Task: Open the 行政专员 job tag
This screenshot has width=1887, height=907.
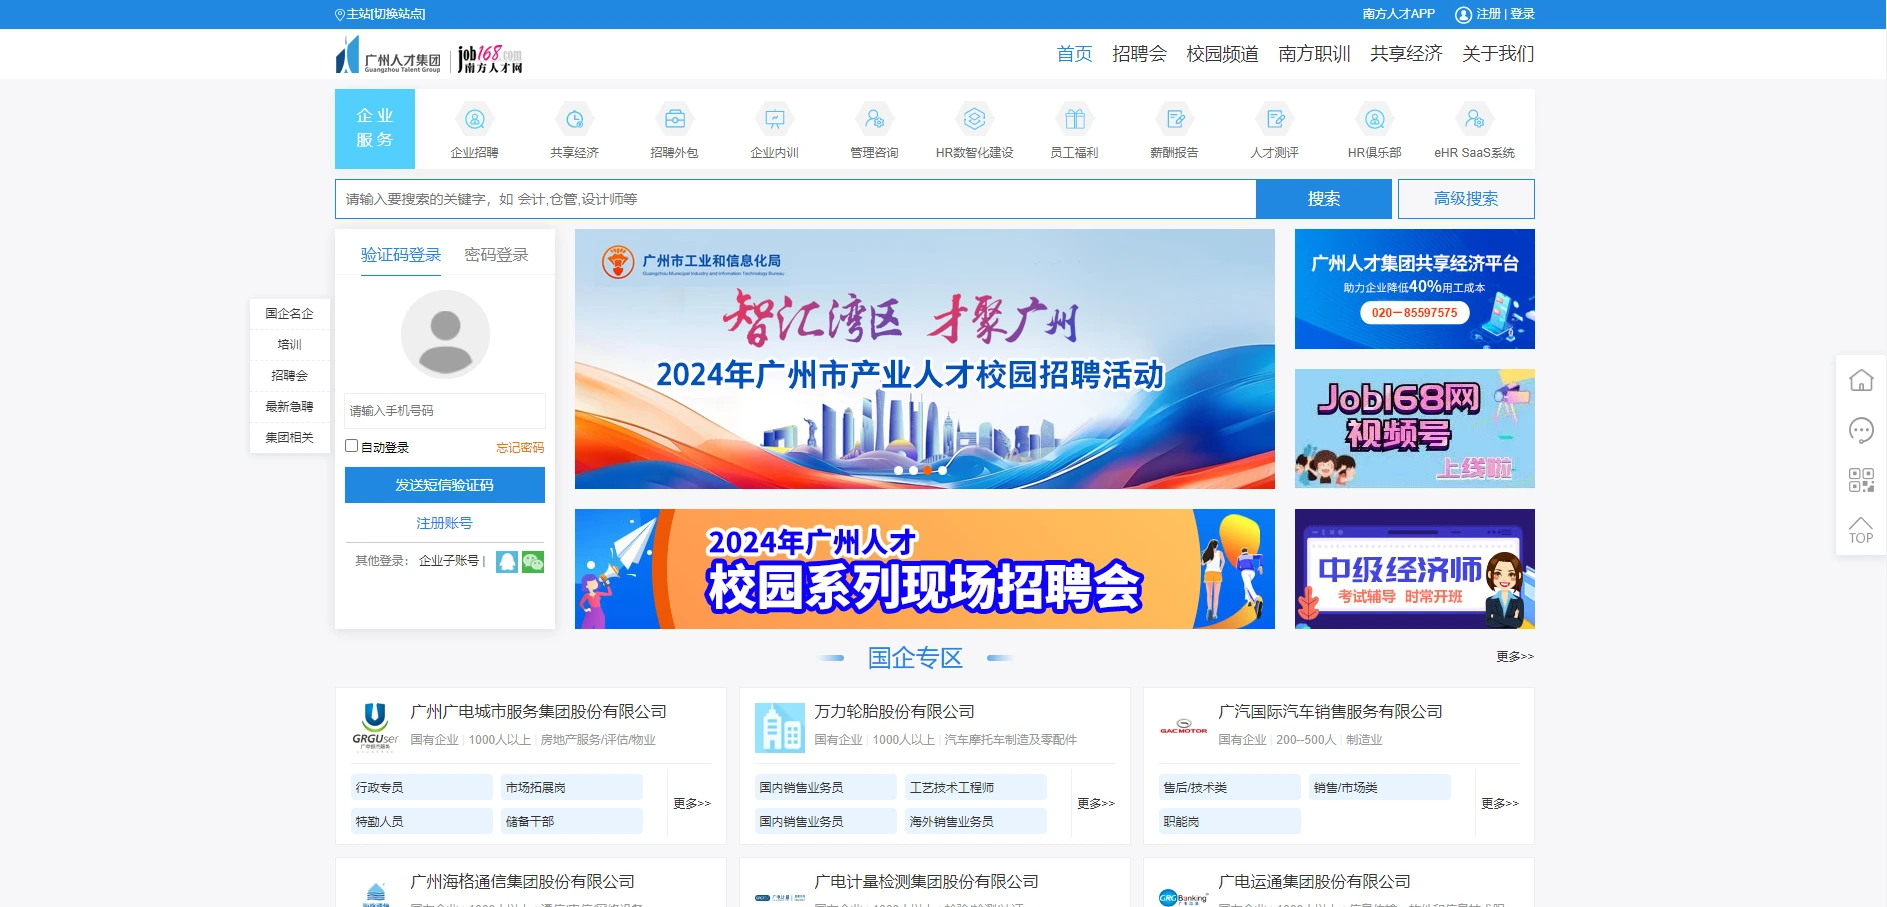Action: 422,787
